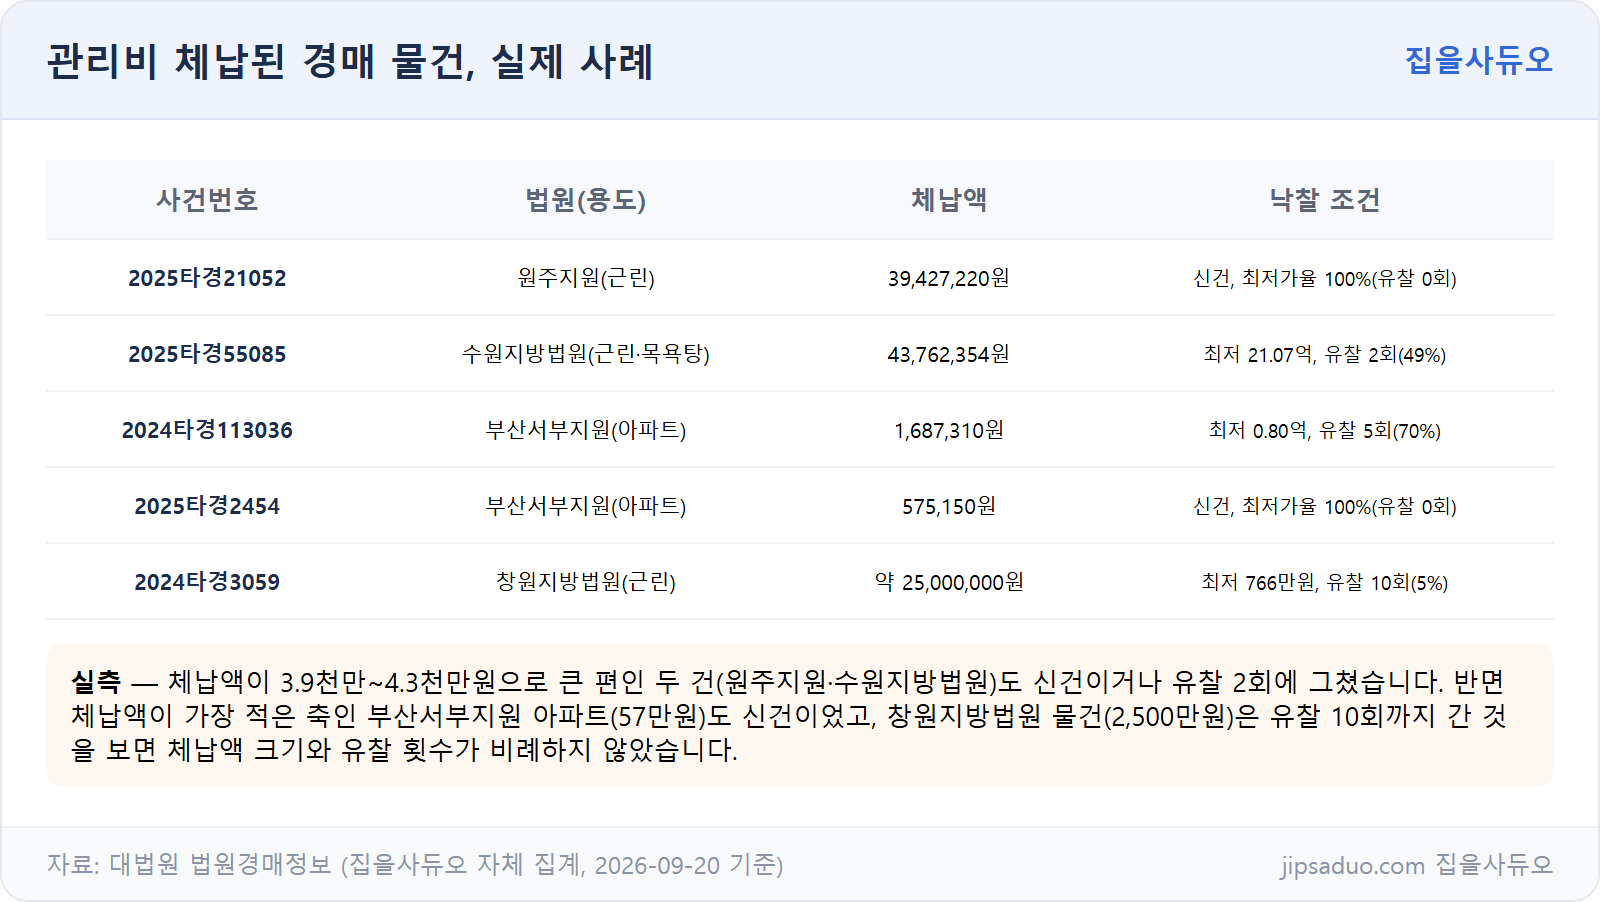This screenshot has height=902, width=1600.
Task: Select 부산서부지원(아파트) cell in 2024타경113036 row
Action: pos(586,430)
